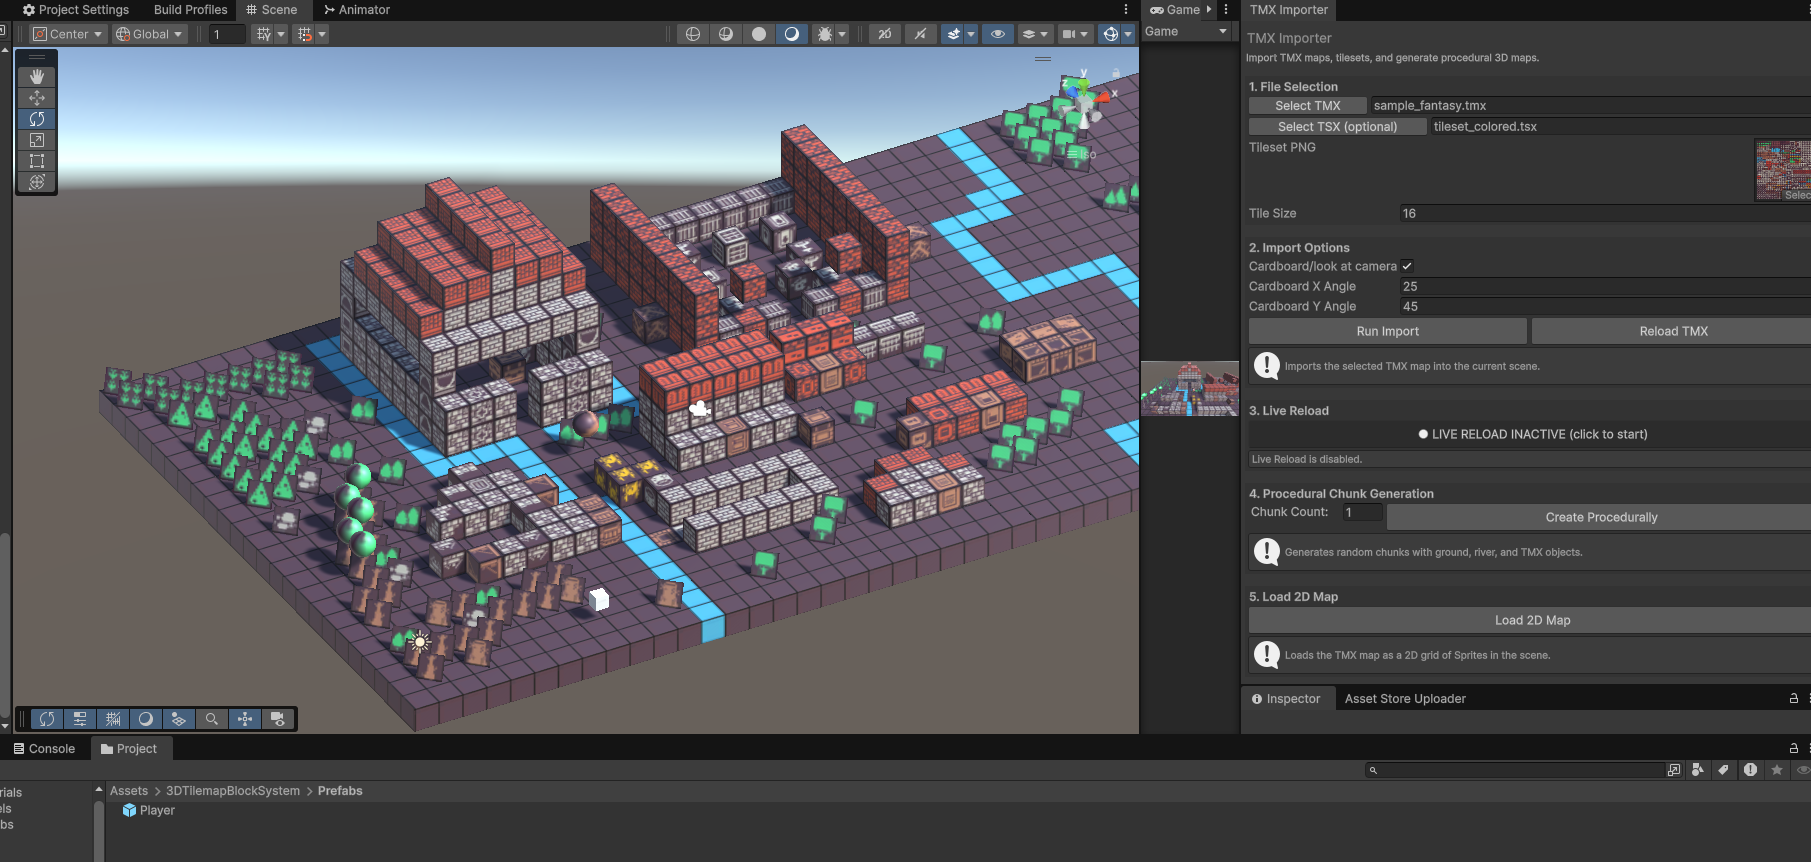The image size is (1811, 862).
Task: Uncheck the Cardboard/look at camera checkbox
Action: tap(1407, 266)
